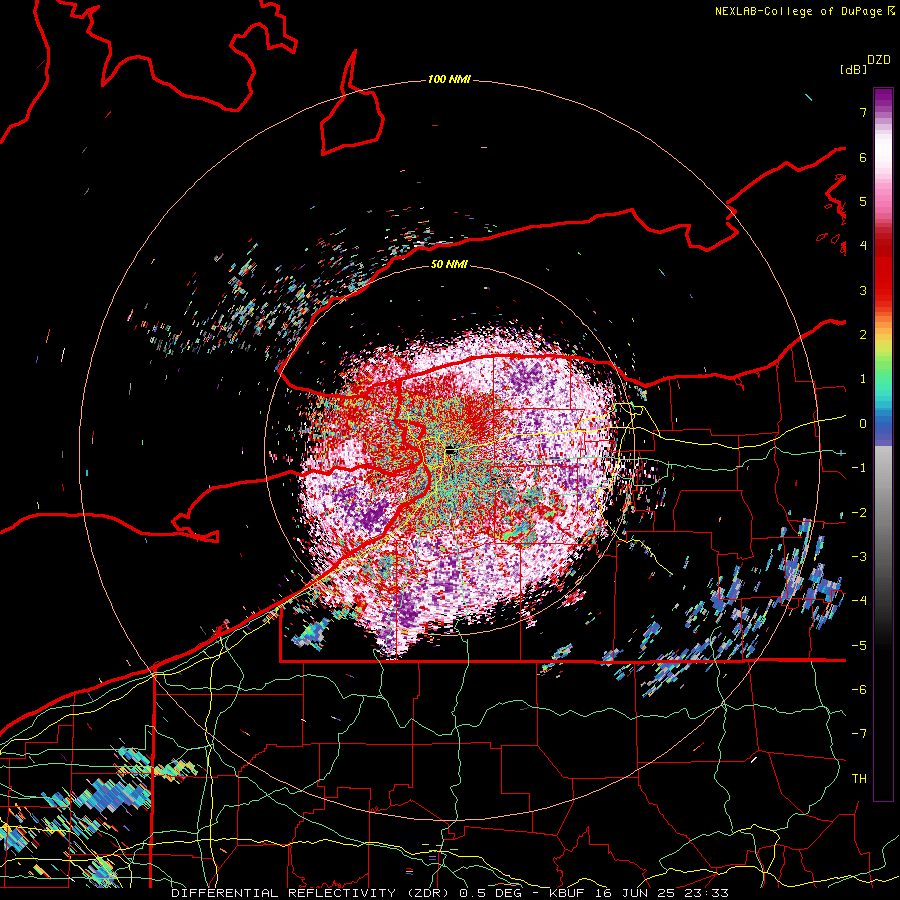Click the "23:33" timestamp text
900x900 pixels.
tap(708, 893)
